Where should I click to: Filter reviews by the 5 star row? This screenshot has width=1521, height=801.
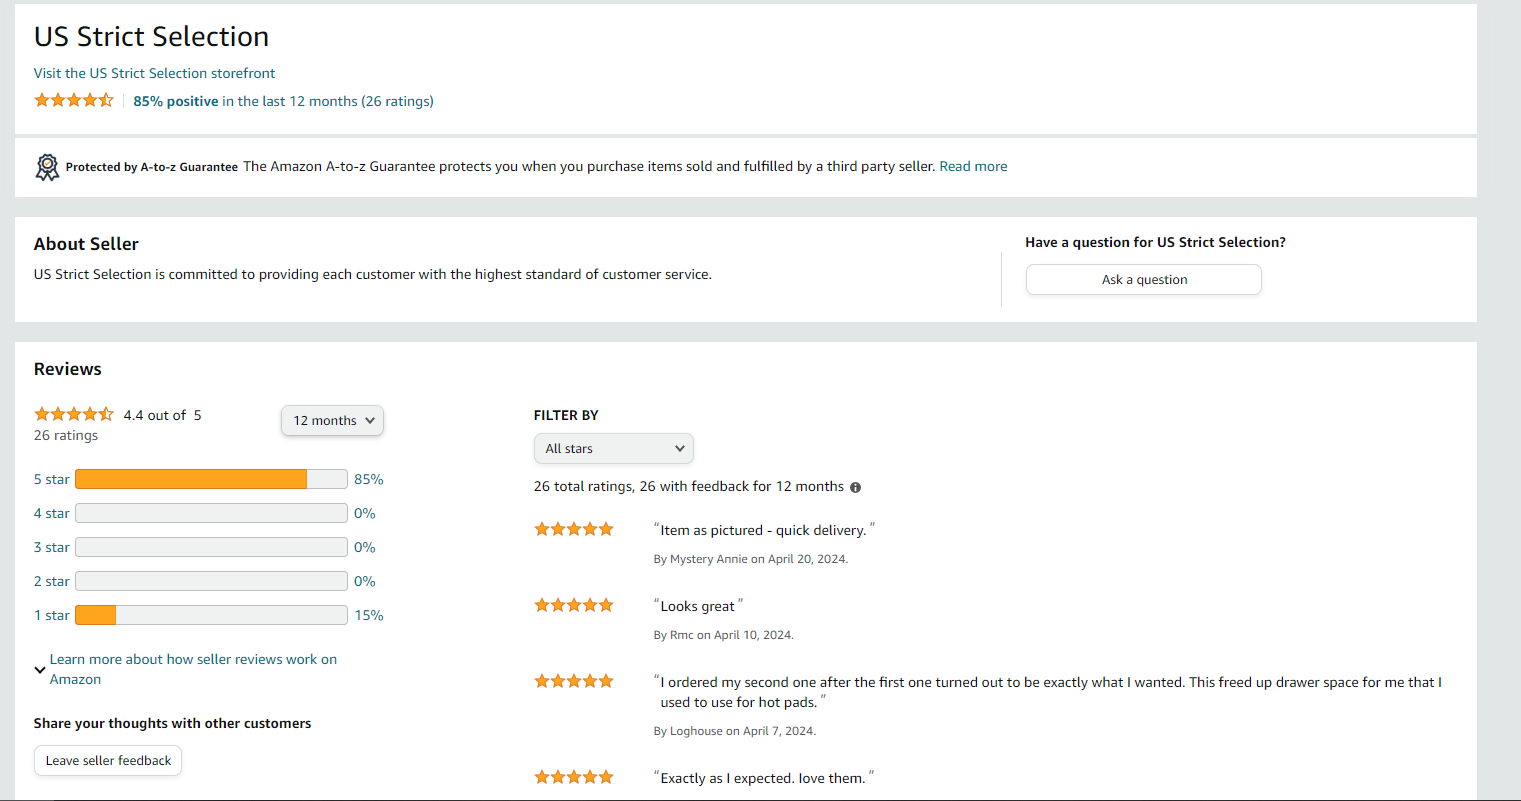[x=51, y=480]
